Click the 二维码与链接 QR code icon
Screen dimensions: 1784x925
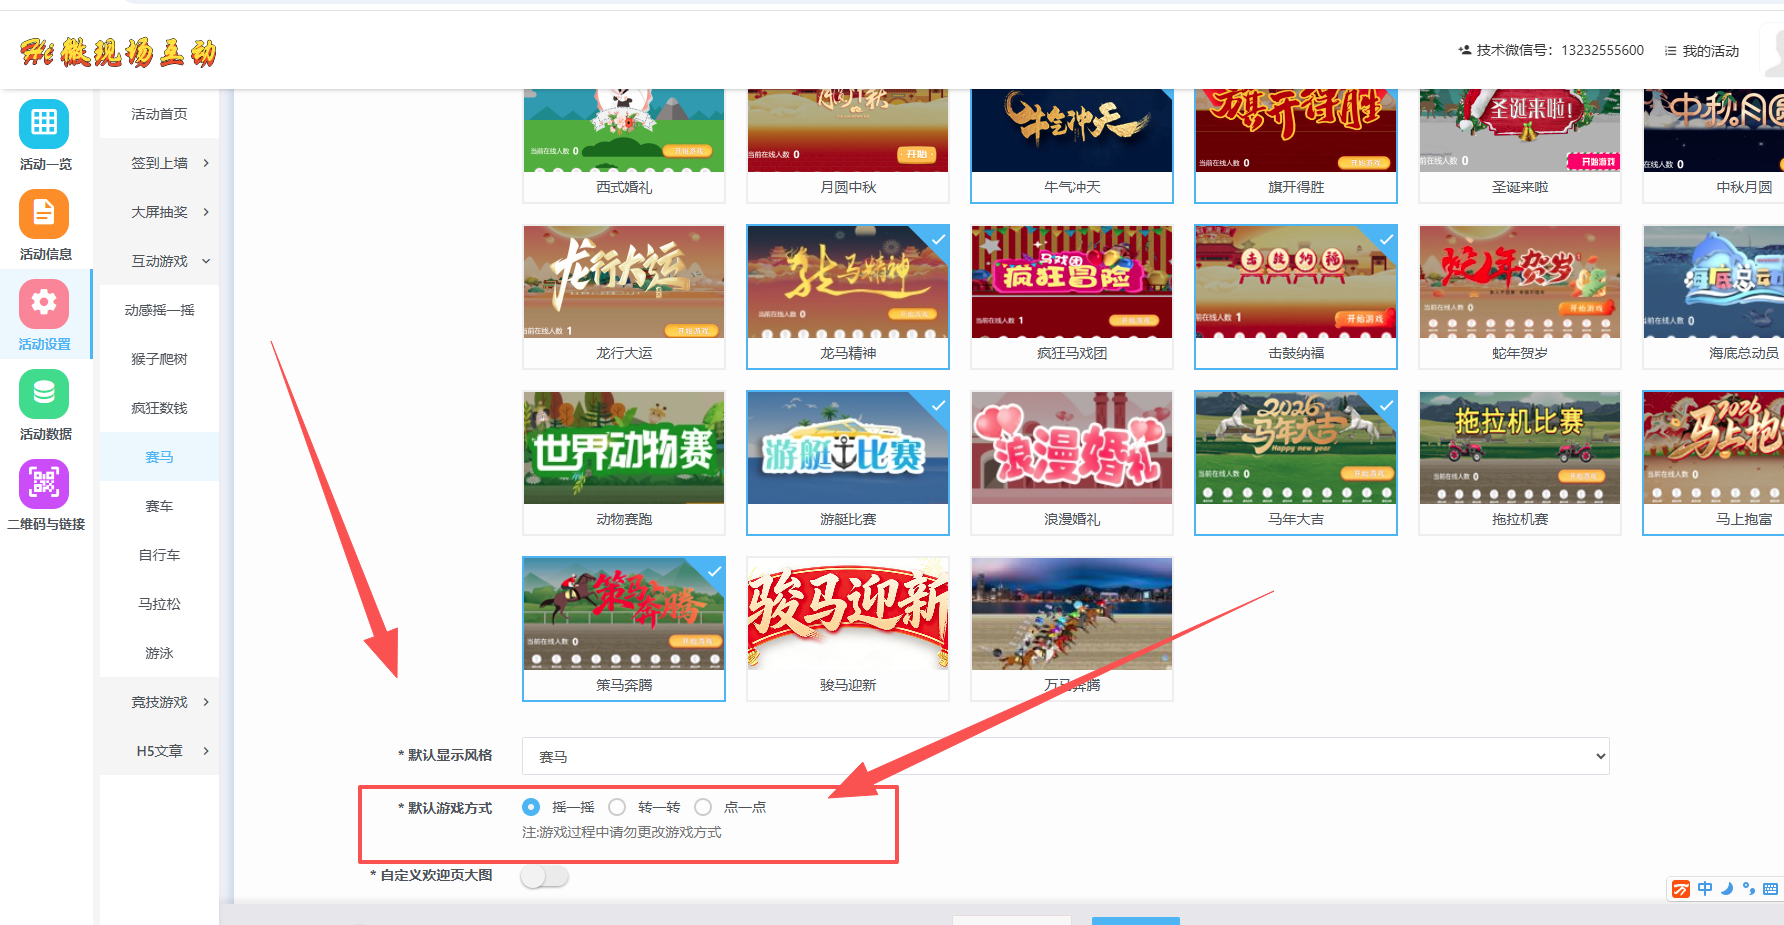(44, 484)
